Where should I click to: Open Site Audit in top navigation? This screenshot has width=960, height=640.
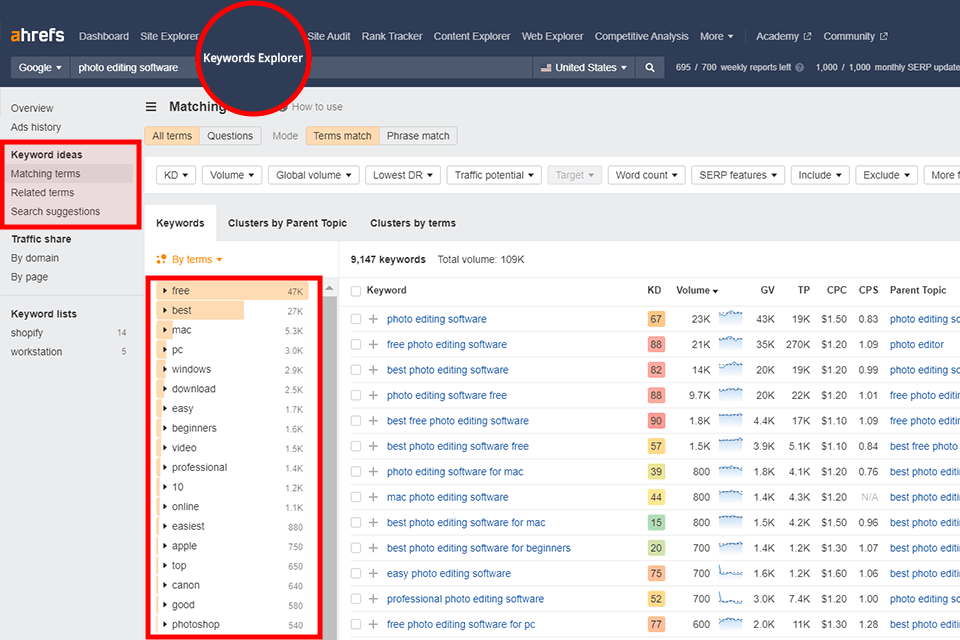tap(329, 37)
